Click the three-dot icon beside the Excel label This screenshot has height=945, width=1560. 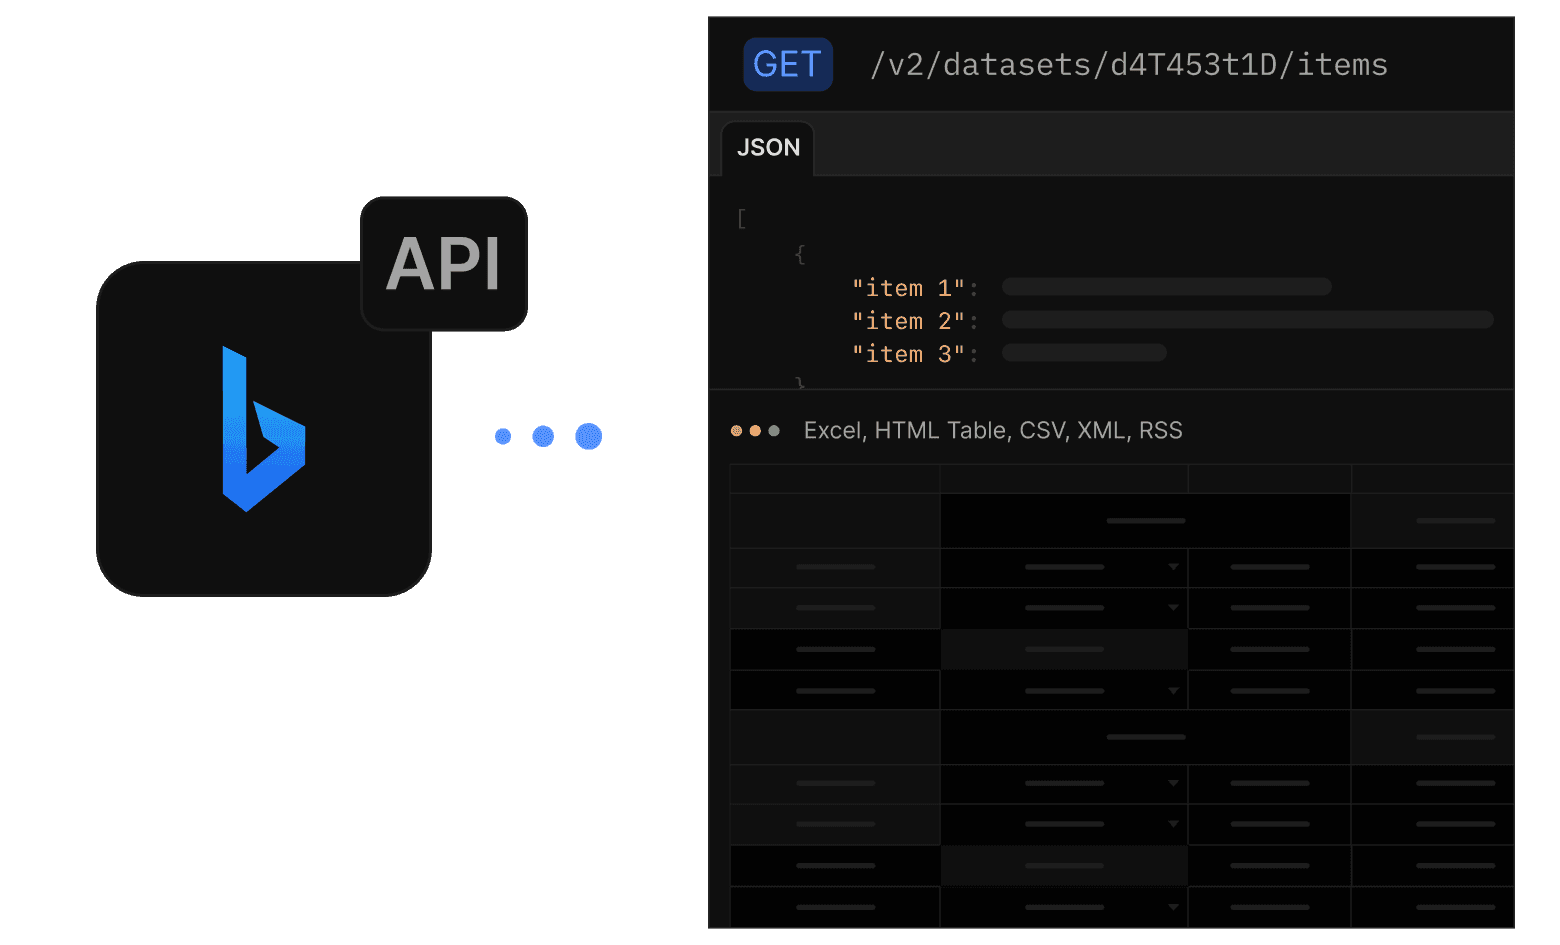pos(755,431)
